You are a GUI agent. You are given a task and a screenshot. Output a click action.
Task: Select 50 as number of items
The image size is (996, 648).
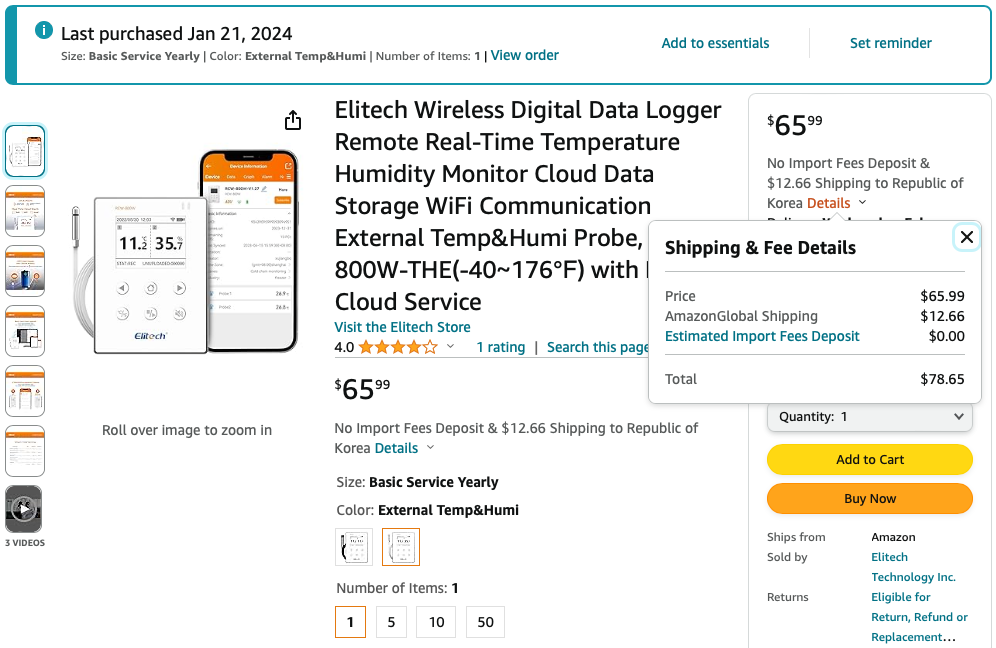click(x=485, y=622)
